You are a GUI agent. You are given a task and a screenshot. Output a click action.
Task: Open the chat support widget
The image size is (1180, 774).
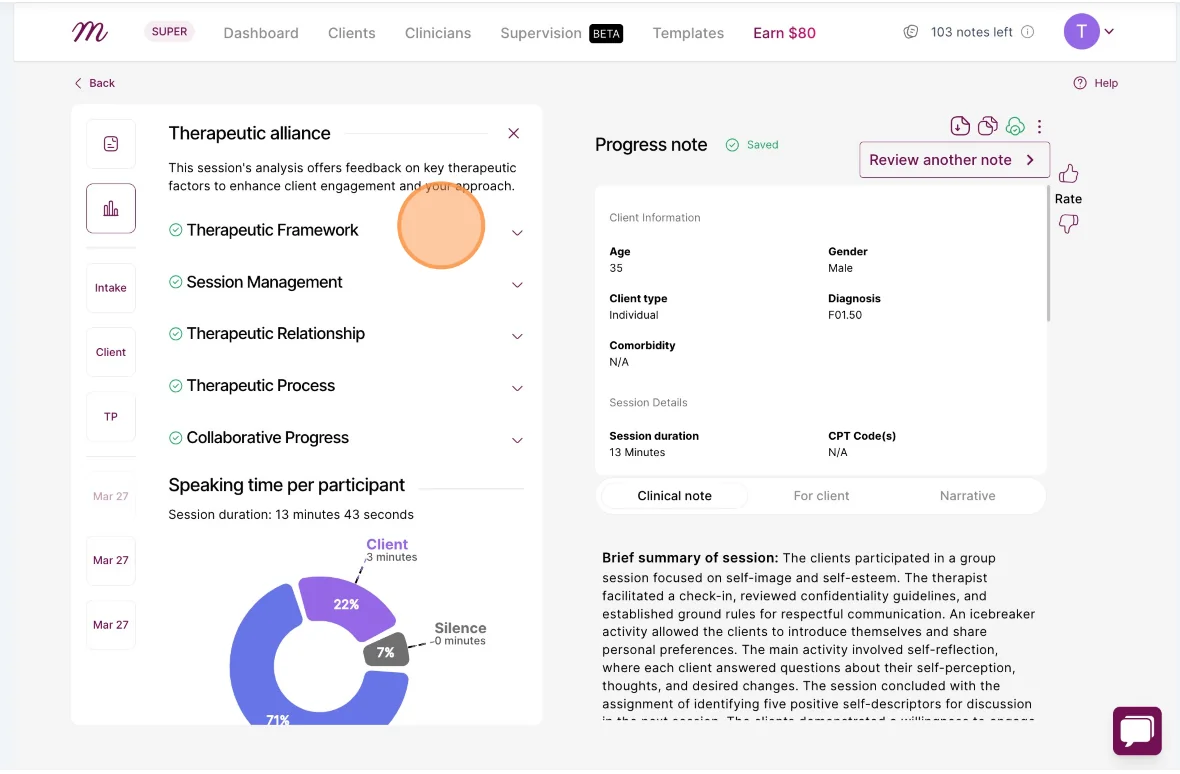[x=1137, y=730]
